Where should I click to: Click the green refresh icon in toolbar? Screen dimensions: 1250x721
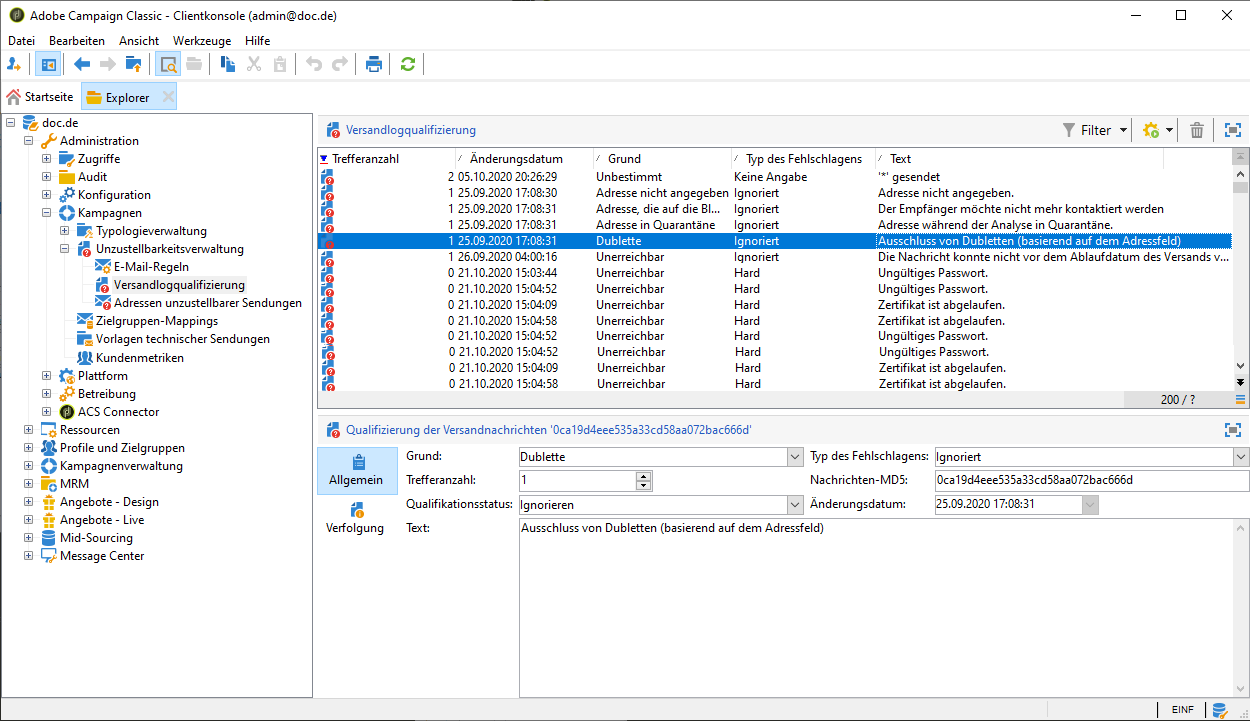(x=407, y=64)
